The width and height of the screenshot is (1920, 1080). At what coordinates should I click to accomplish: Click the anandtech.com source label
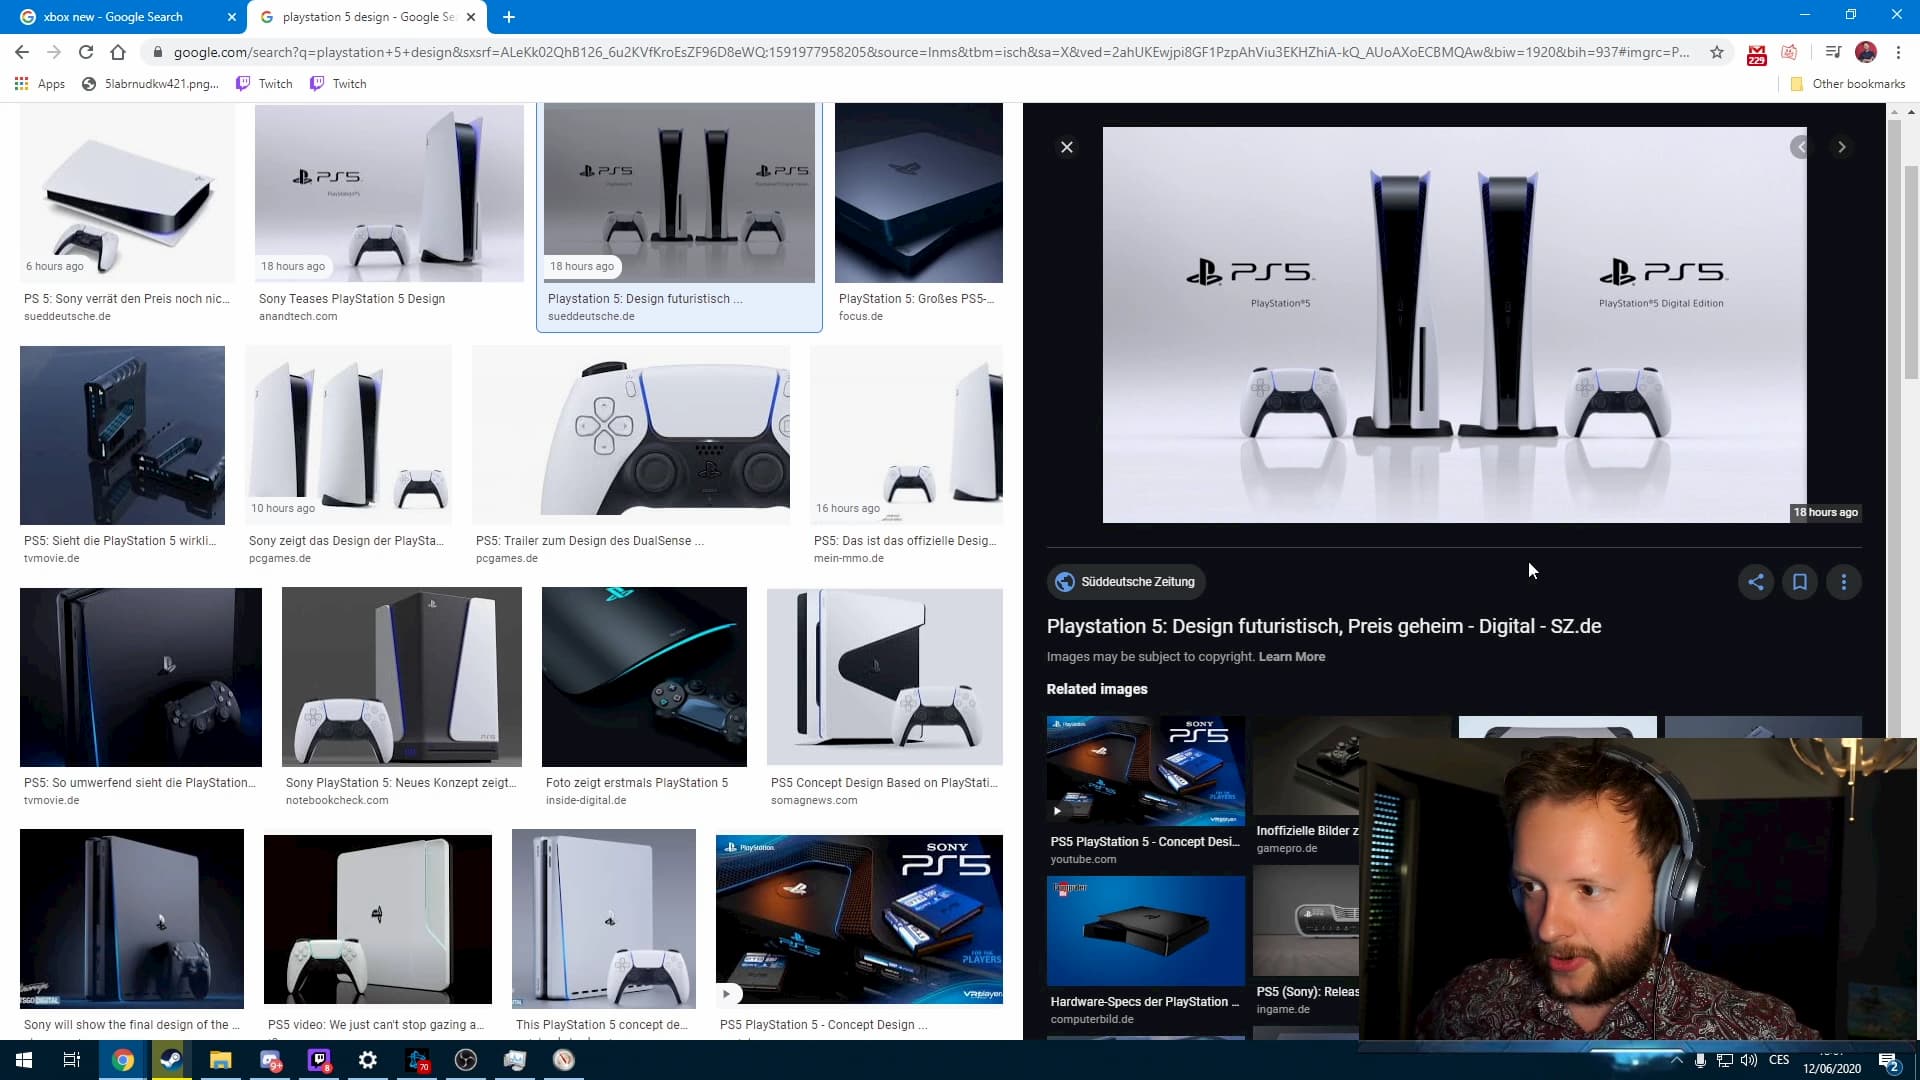click(298, 316)
